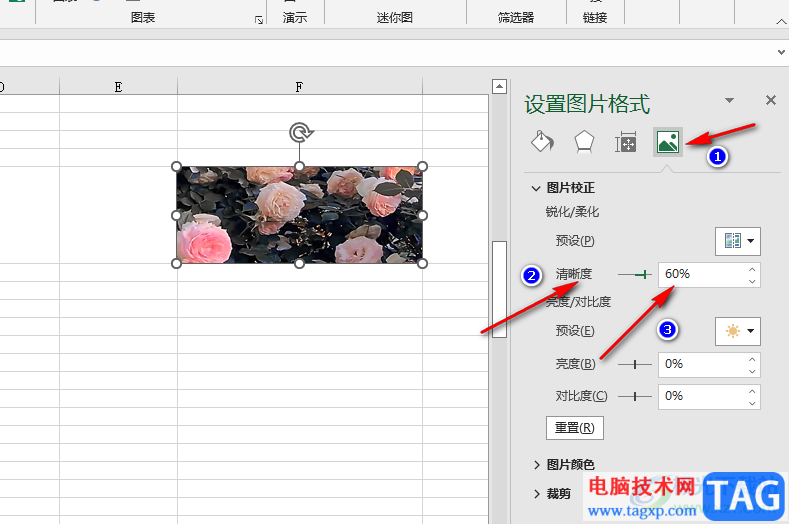
Task: Select the rose picture in the sheet
Action: (x=299, y=215)
